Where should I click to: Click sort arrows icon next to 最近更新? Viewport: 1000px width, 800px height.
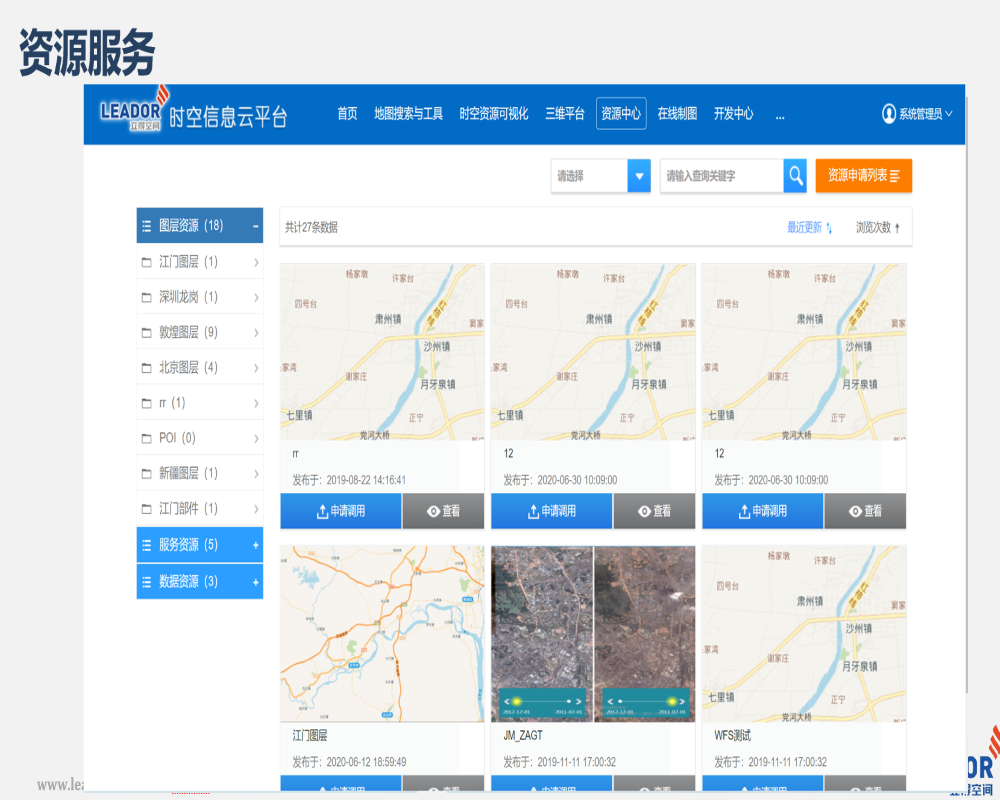pyautogui.click(x=829, y=228)
